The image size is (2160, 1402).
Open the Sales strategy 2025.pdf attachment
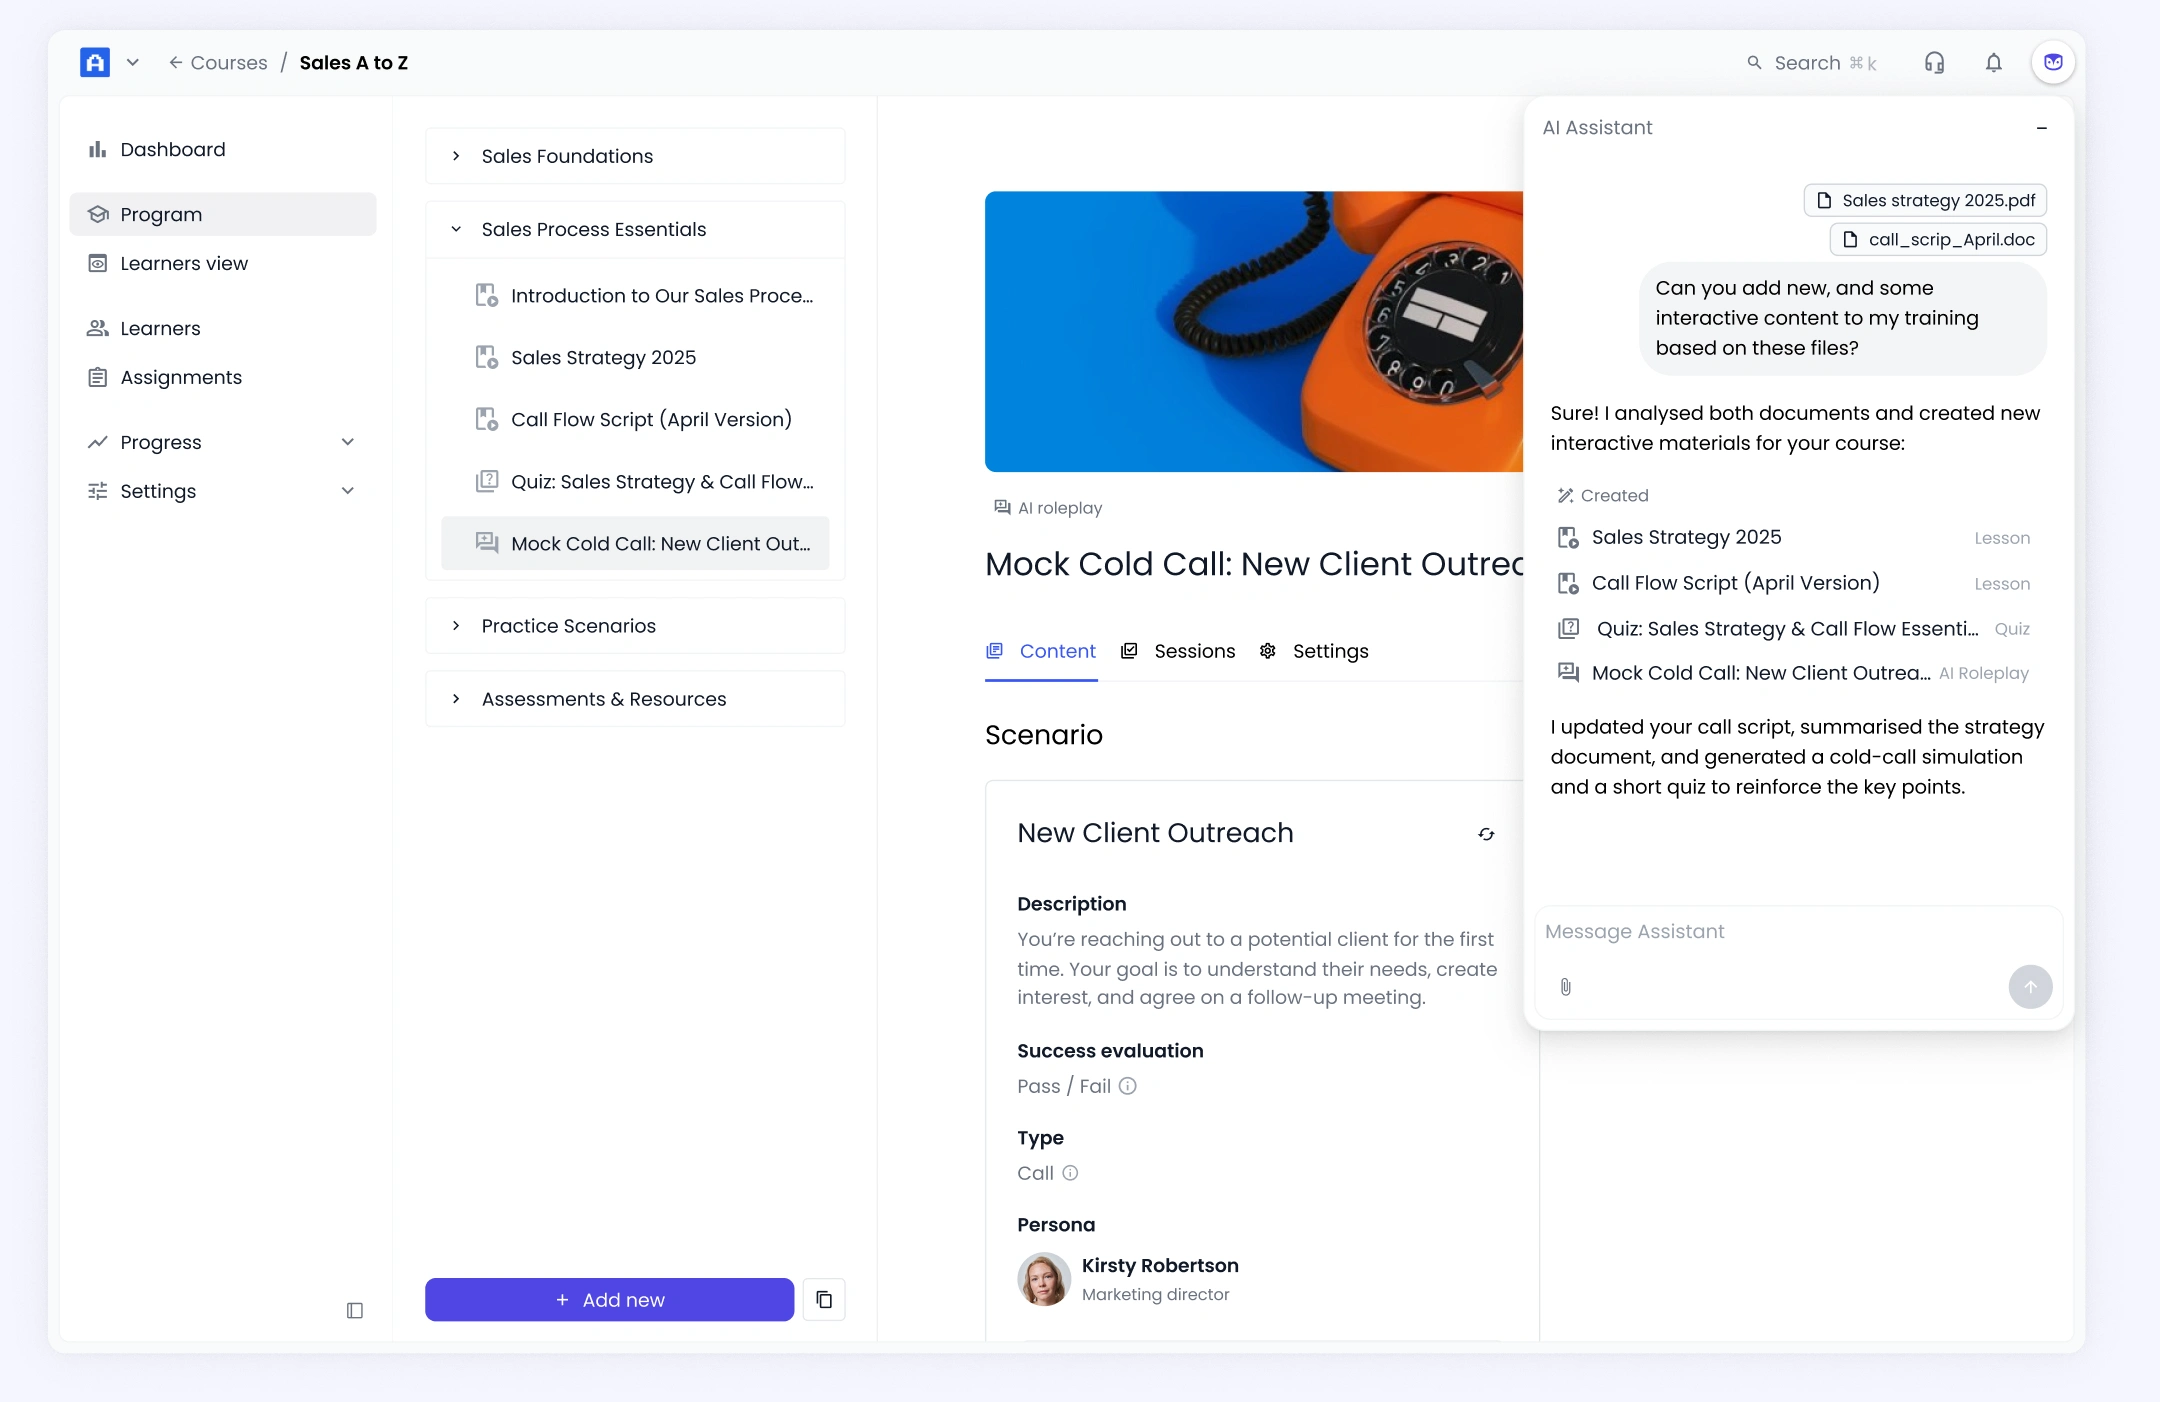(1925, 200)
